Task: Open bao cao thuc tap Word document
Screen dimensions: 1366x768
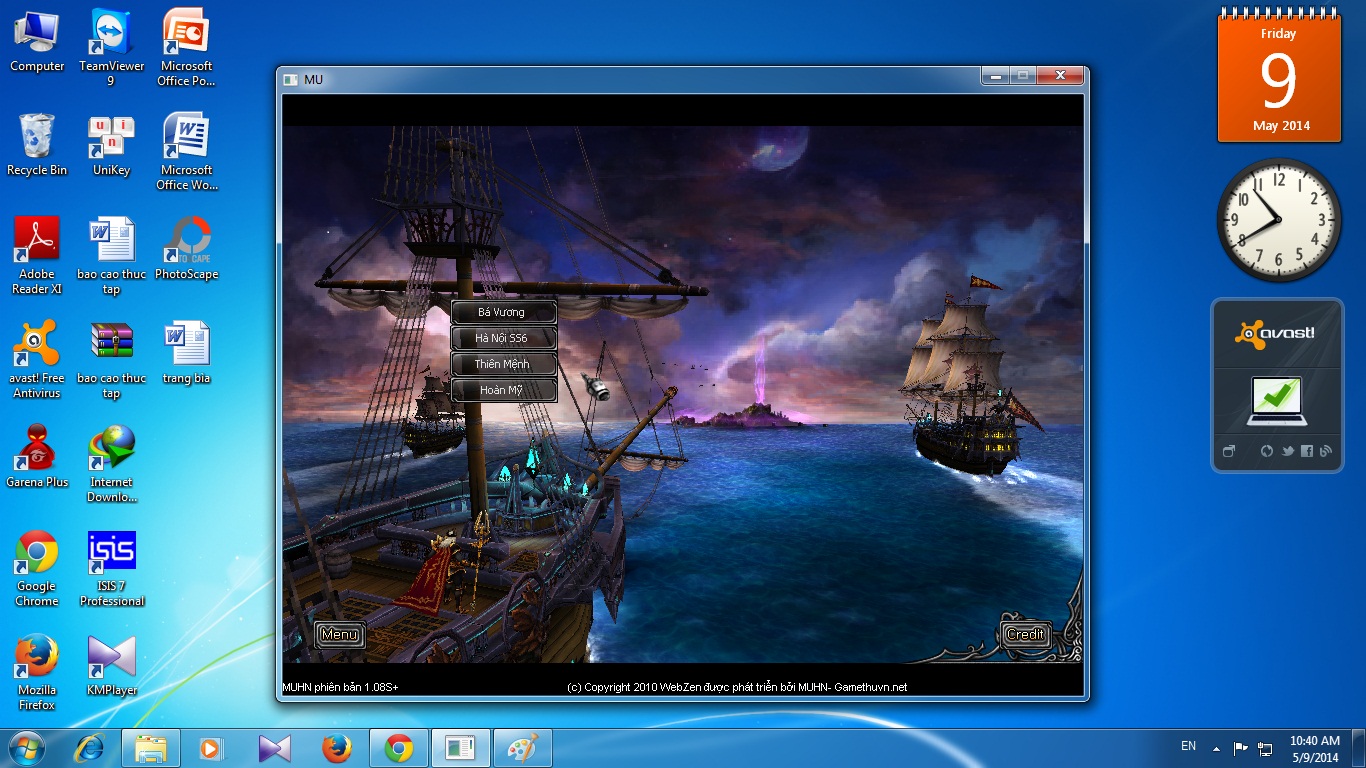Action: pyautogui.click(x=111, y=256)
